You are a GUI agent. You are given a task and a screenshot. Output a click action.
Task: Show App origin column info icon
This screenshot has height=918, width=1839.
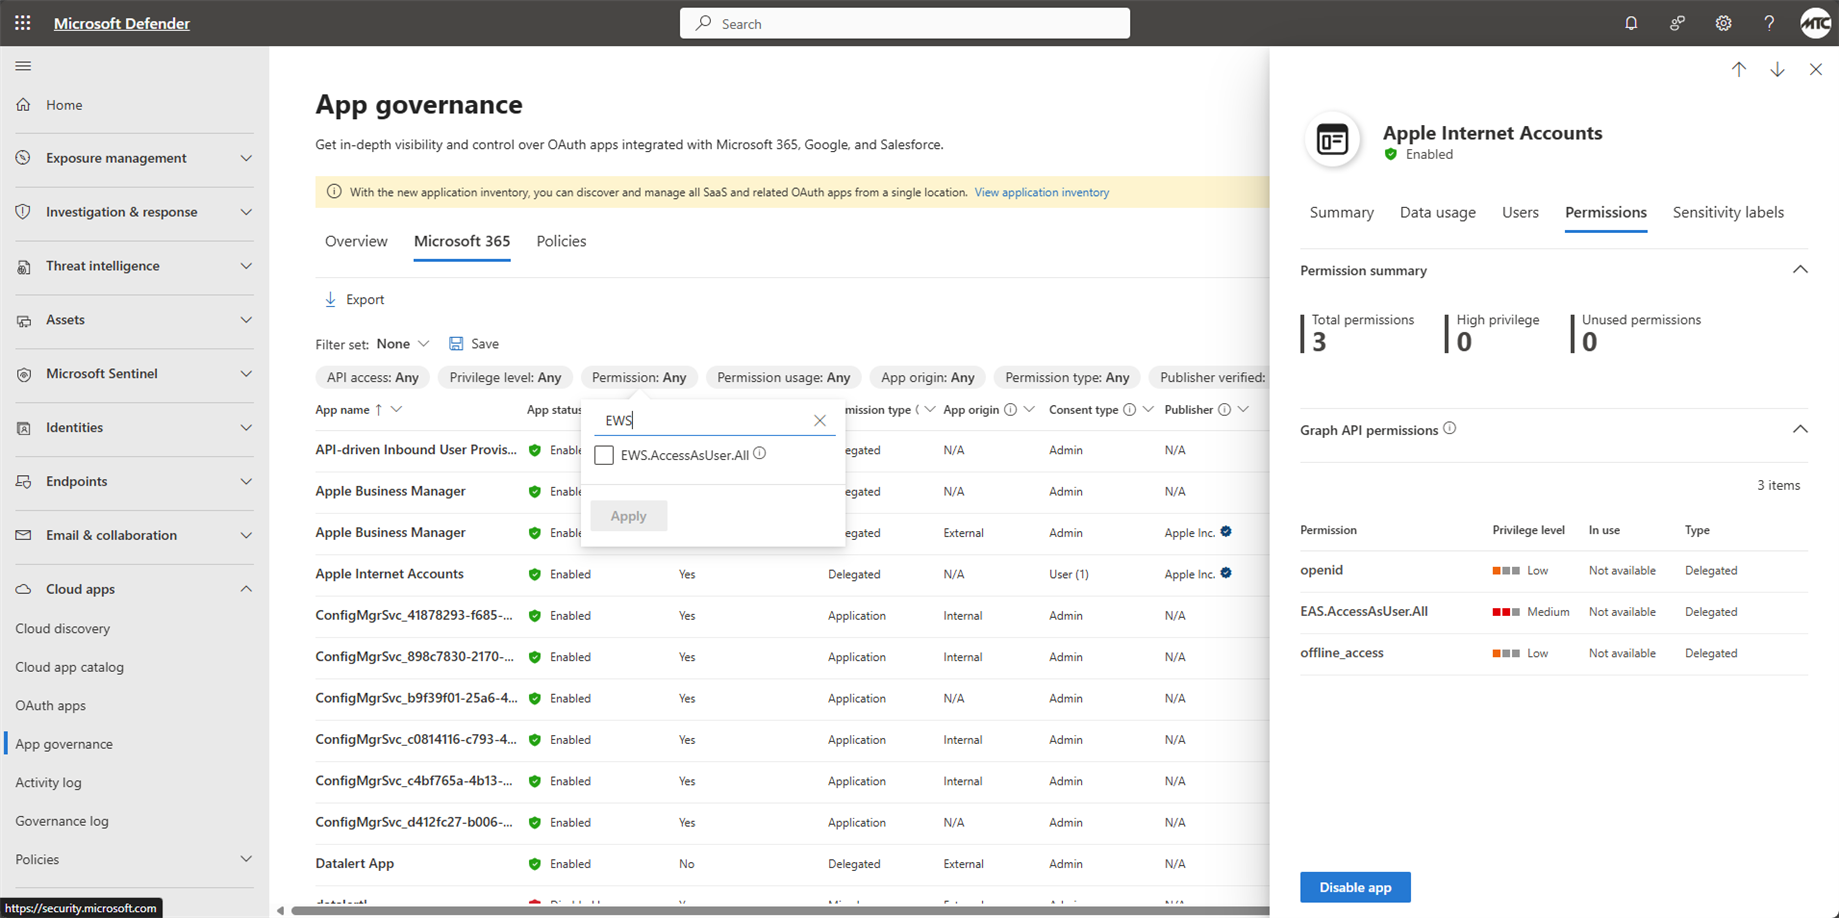(1010, 409)
